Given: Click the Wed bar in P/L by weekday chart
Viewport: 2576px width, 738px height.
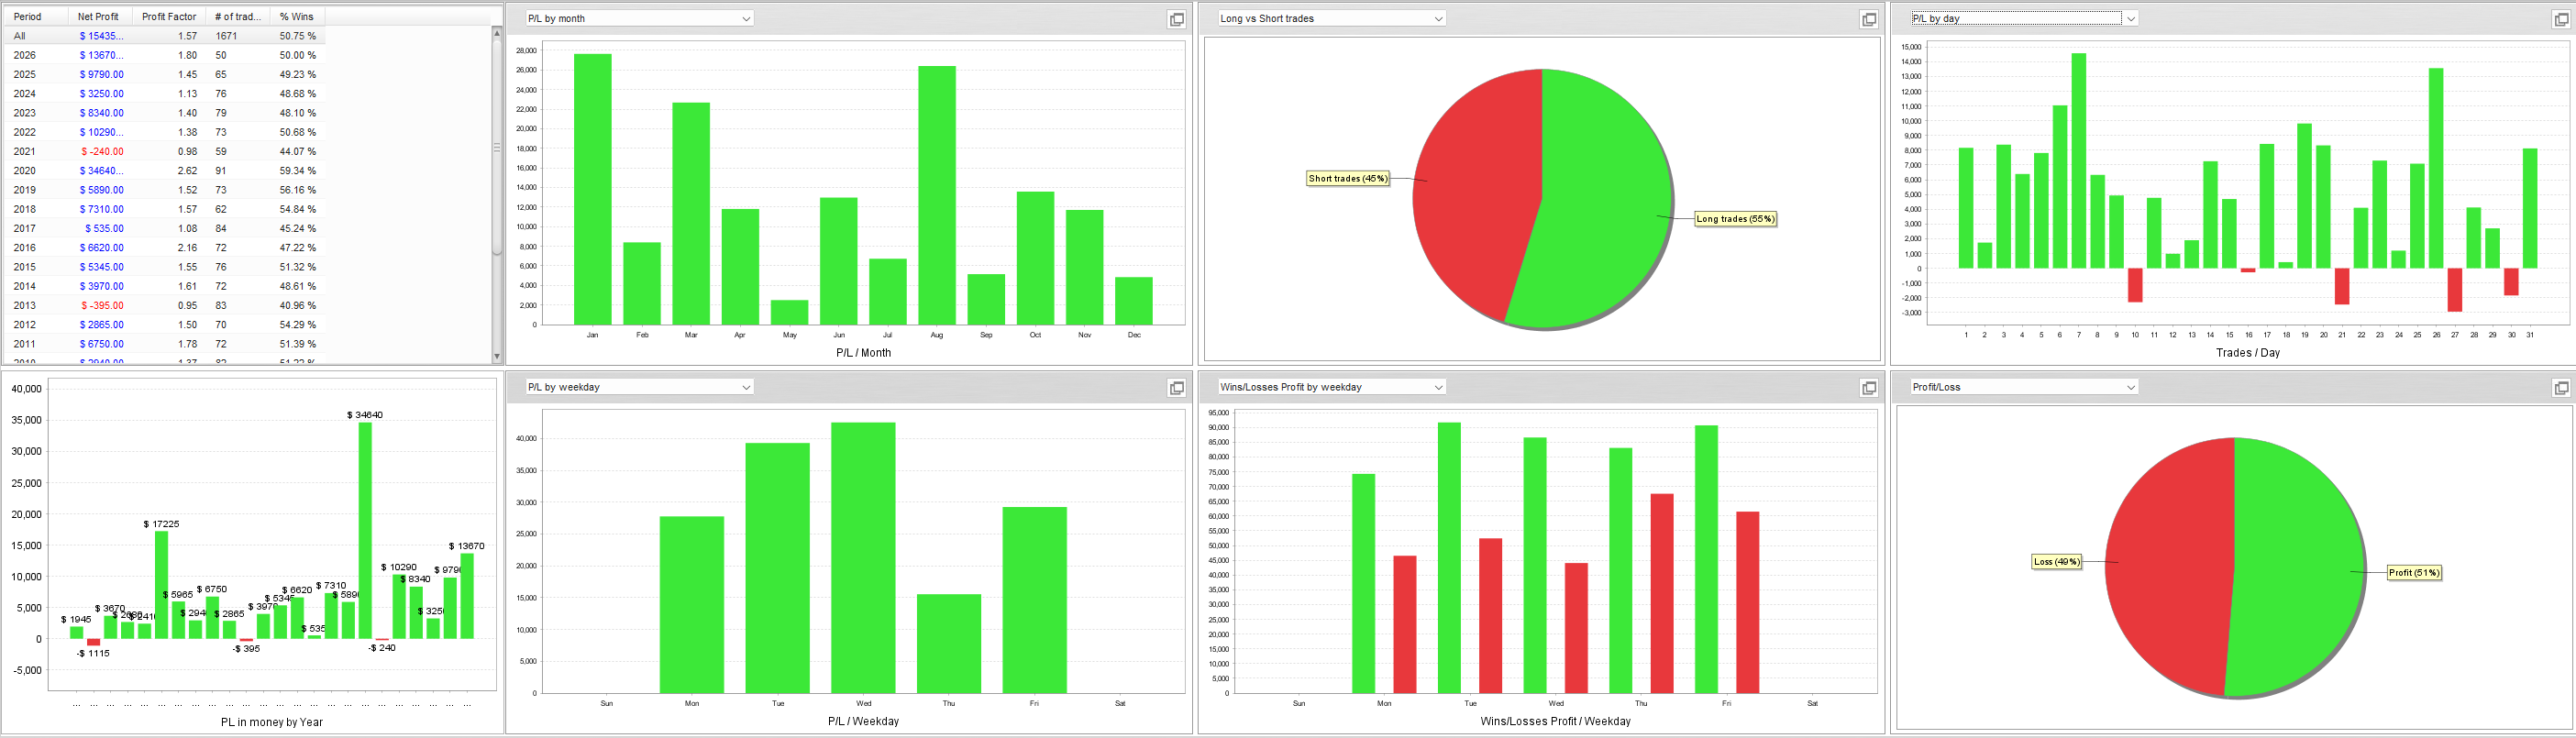Looking at the screenshot, I should [863, 558].
